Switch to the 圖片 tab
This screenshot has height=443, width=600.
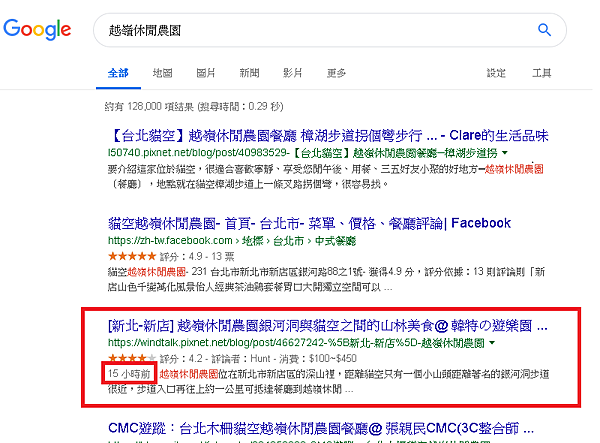[x=206, y=73]
